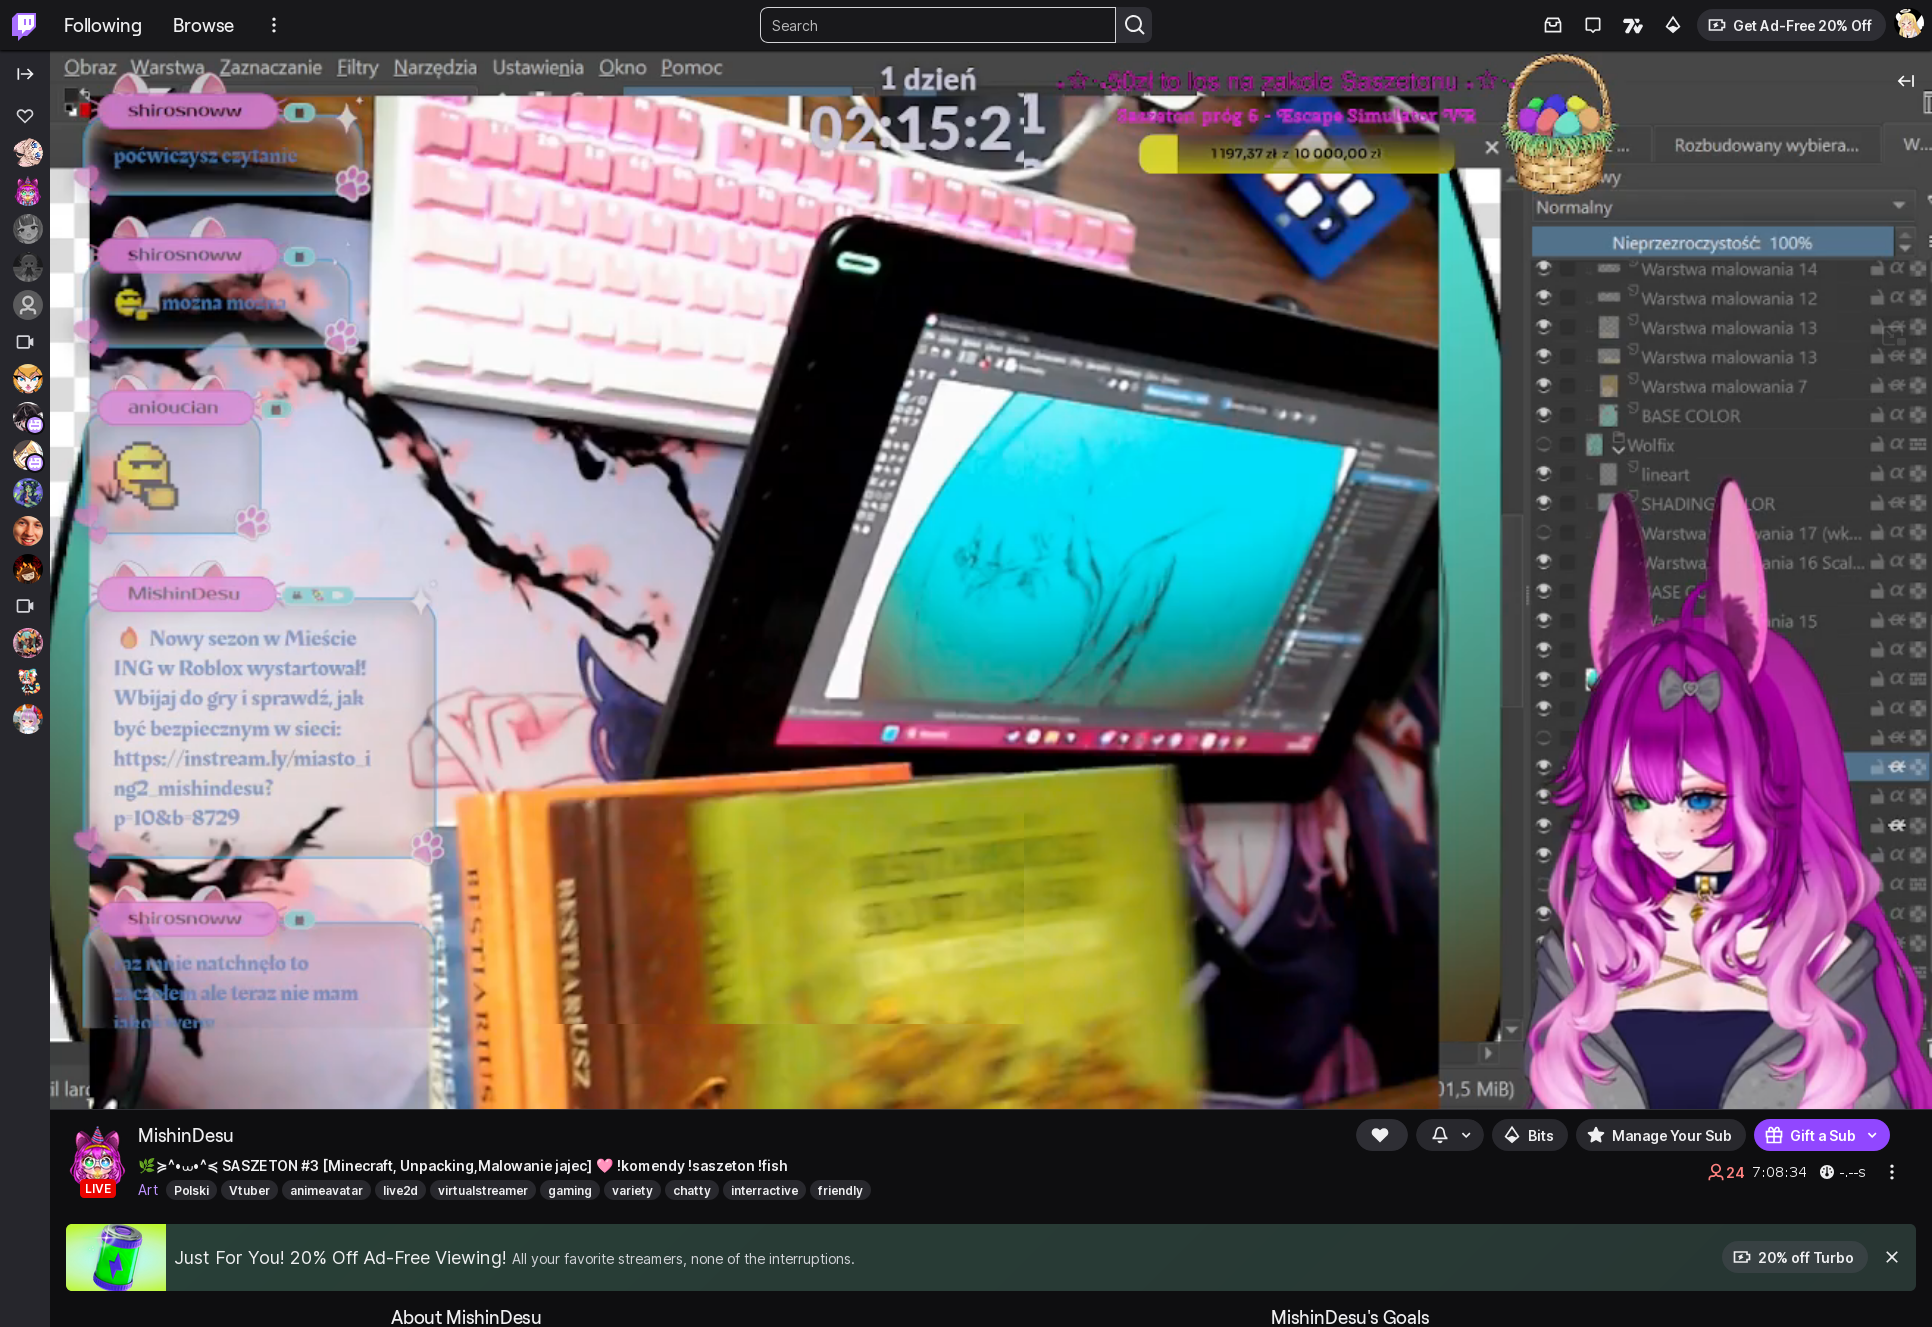
Task: Click the 20% off Turbo button
Action: click(x=1793, y=1257)
